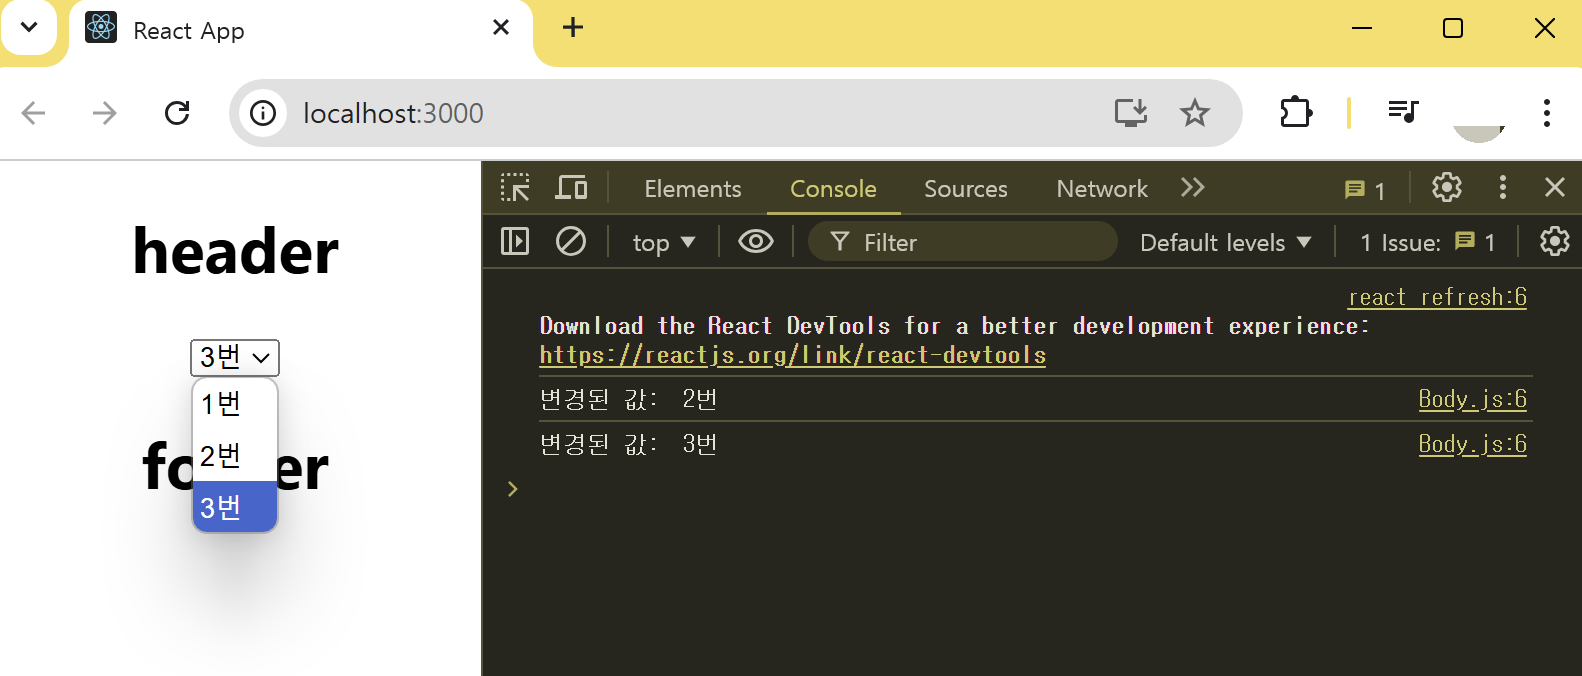The width and height of the screenshot is (1582, 676).
Task: Toggle the console sidebar
Action: (515, 241)
